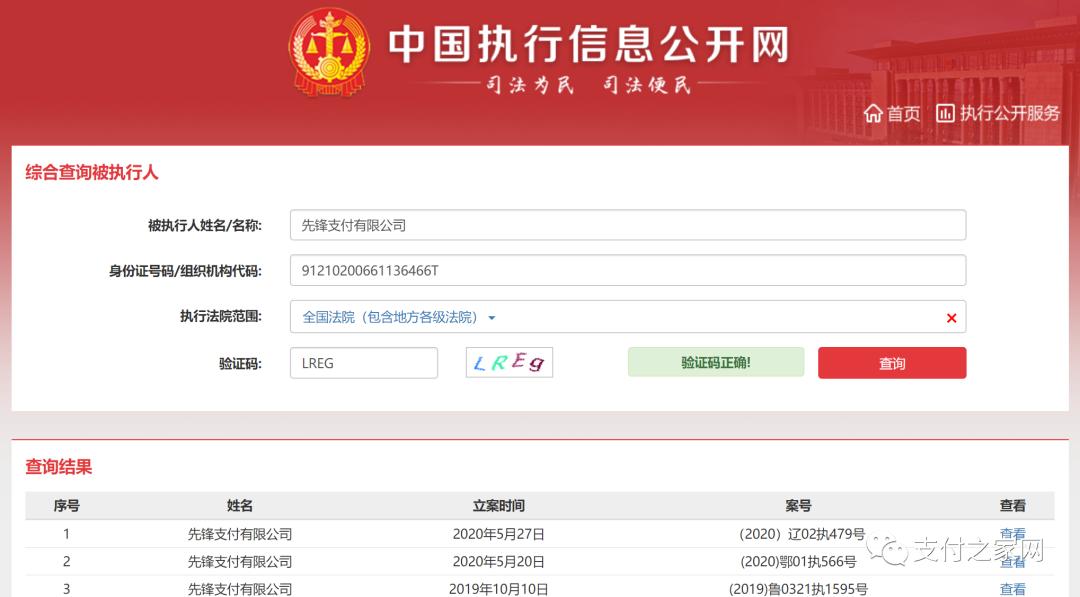Click the captcha input containing LREG
Screen dimensions: 1080x597
pyautogui.click(x=363, y=362)
